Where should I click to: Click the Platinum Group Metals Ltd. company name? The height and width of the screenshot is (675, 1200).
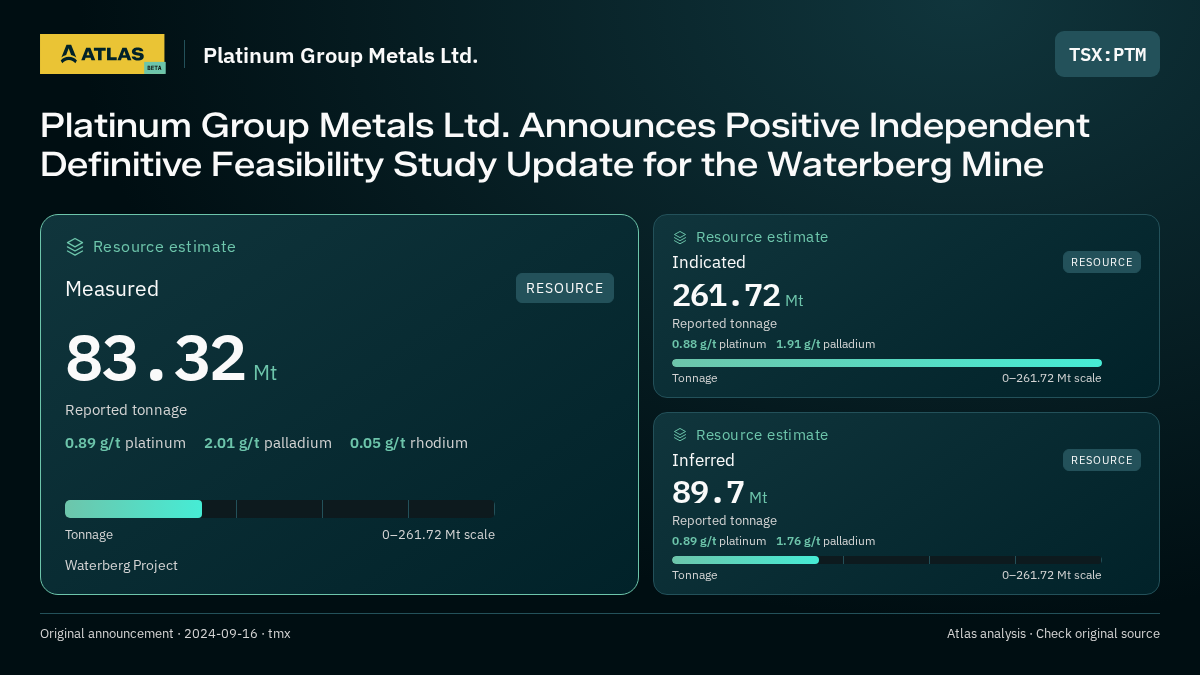pyautogui.click(x=340, y=55)
